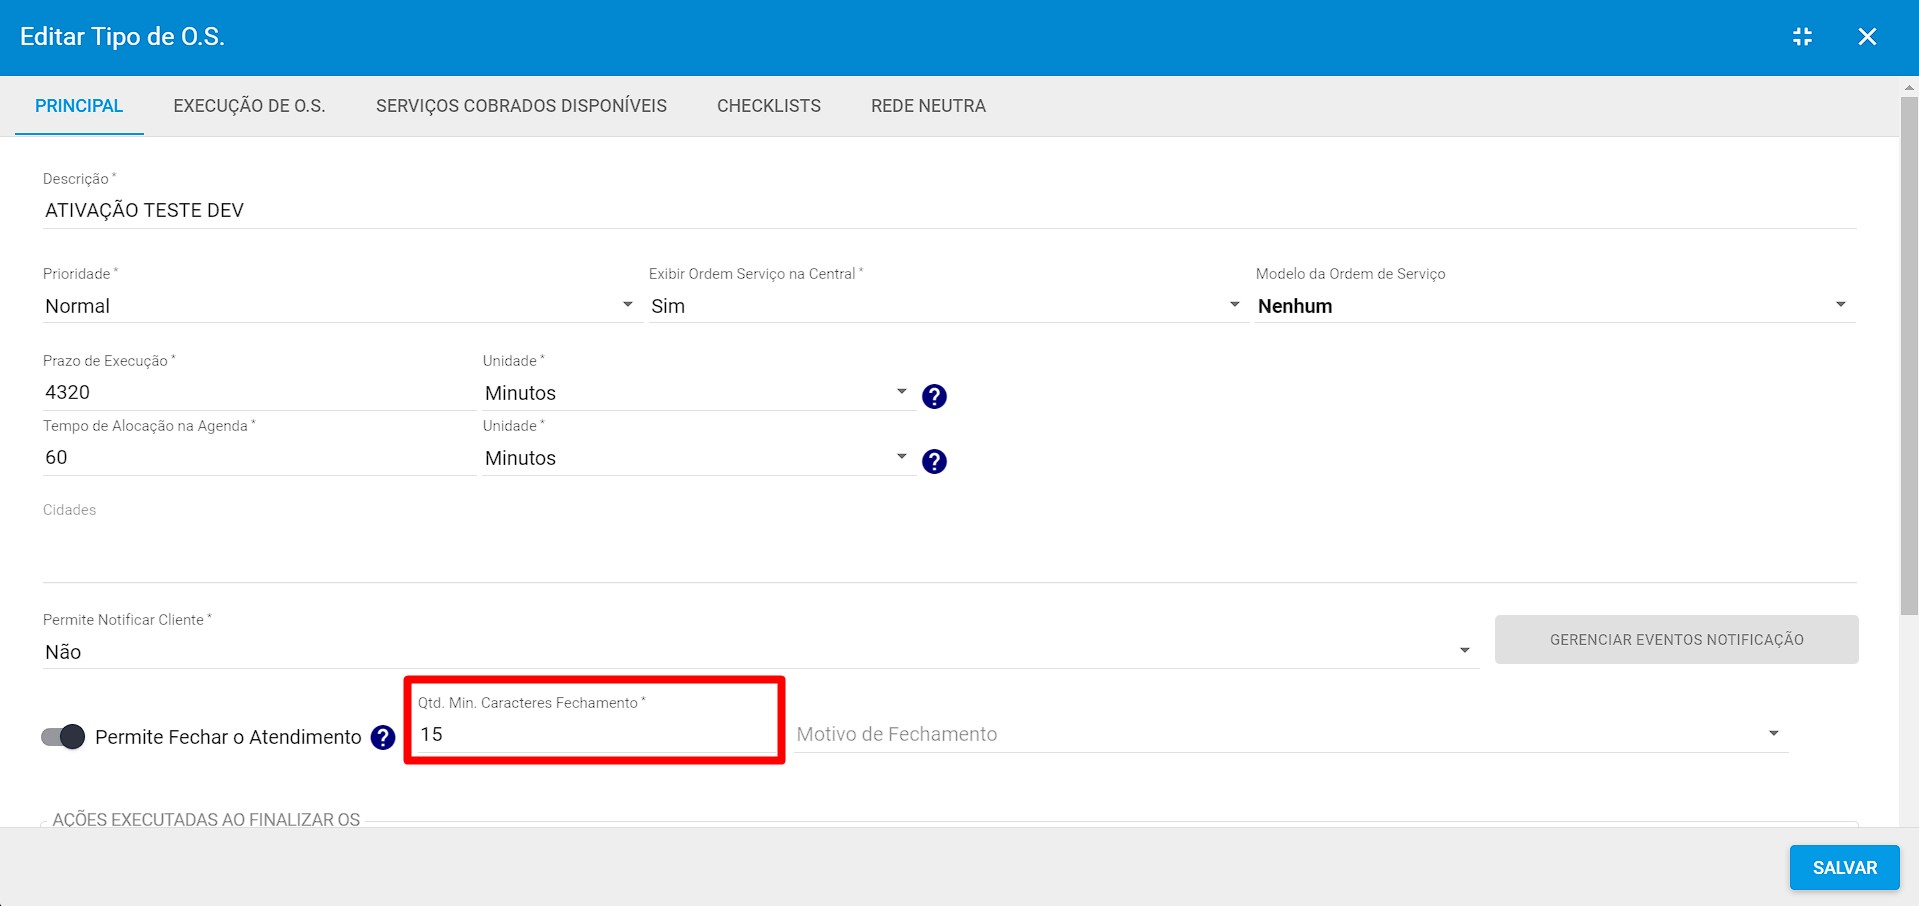Open Modelo da Ordem de Serviço dropdown
Viewport: 1919px width, 906px height.
[1555, 306]
